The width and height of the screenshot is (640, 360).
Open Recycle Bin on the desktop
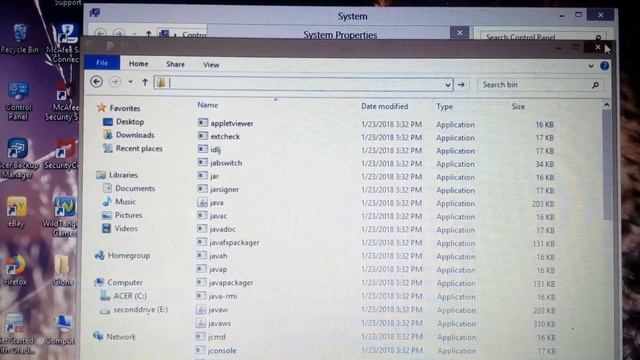(x=20, y=39)
